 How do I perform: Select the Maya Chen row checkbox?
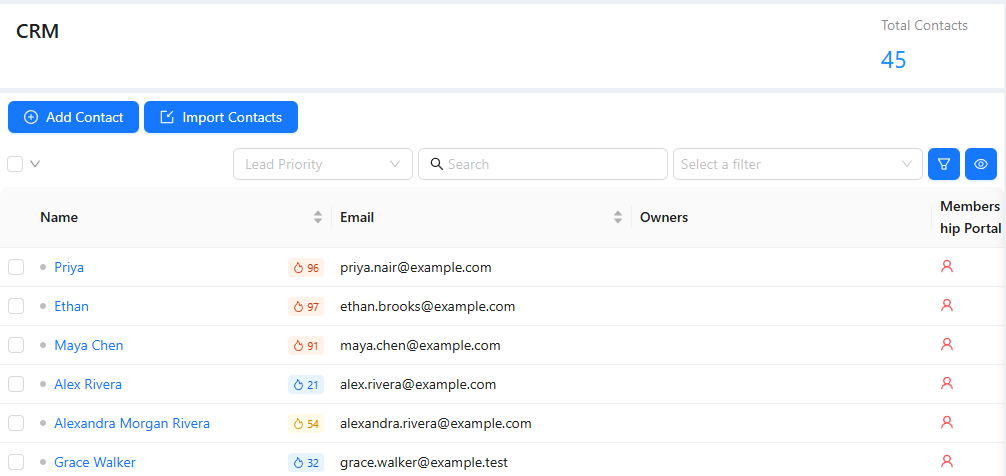click(x=16, y=346)
